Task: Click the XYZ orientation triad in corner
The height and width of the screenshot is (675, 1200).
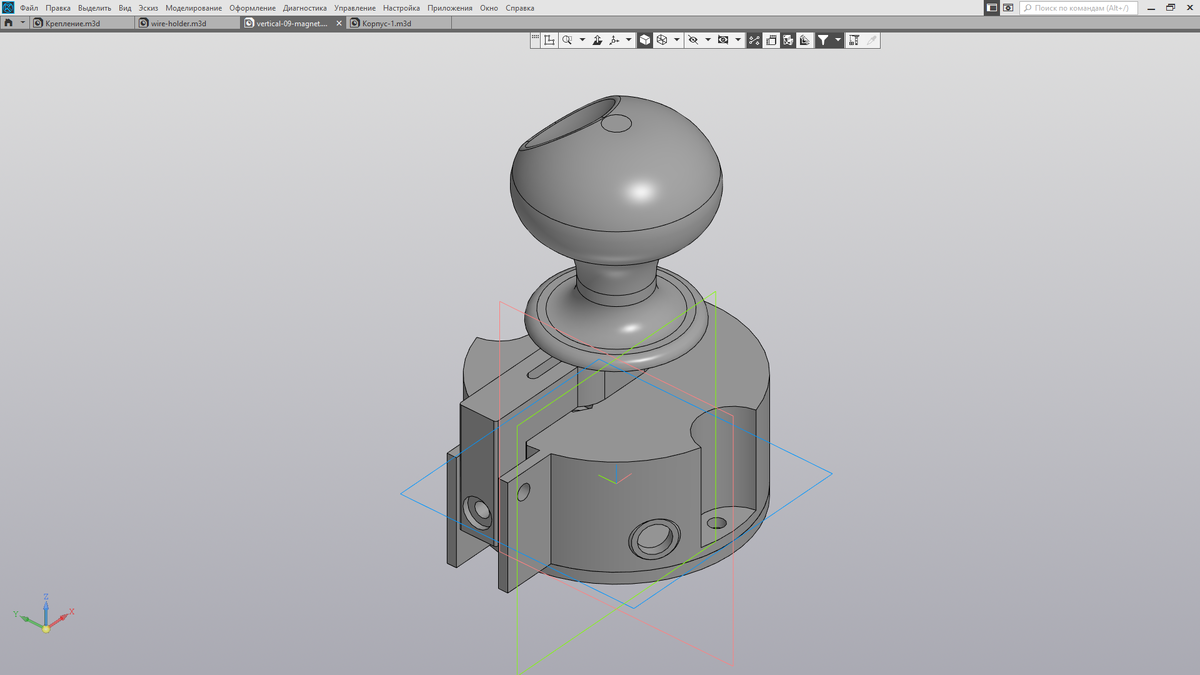Action: point(45,613)
